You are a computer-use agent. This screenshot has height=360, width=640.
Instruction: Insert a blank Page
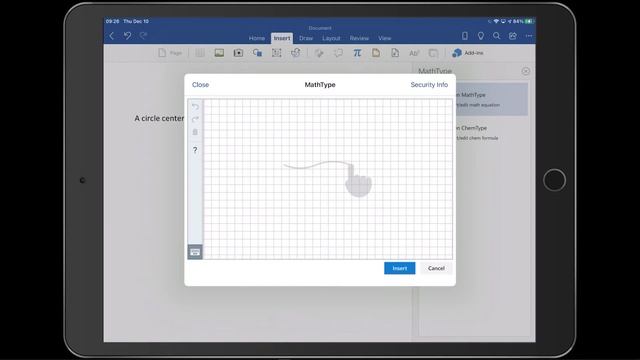(170, 53)
